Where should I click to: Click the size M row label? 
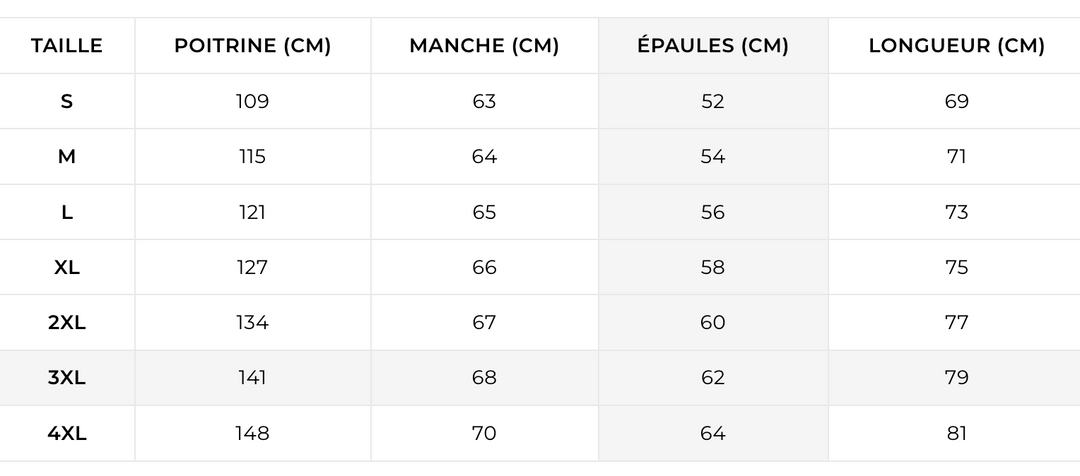[x=67, y=157]
